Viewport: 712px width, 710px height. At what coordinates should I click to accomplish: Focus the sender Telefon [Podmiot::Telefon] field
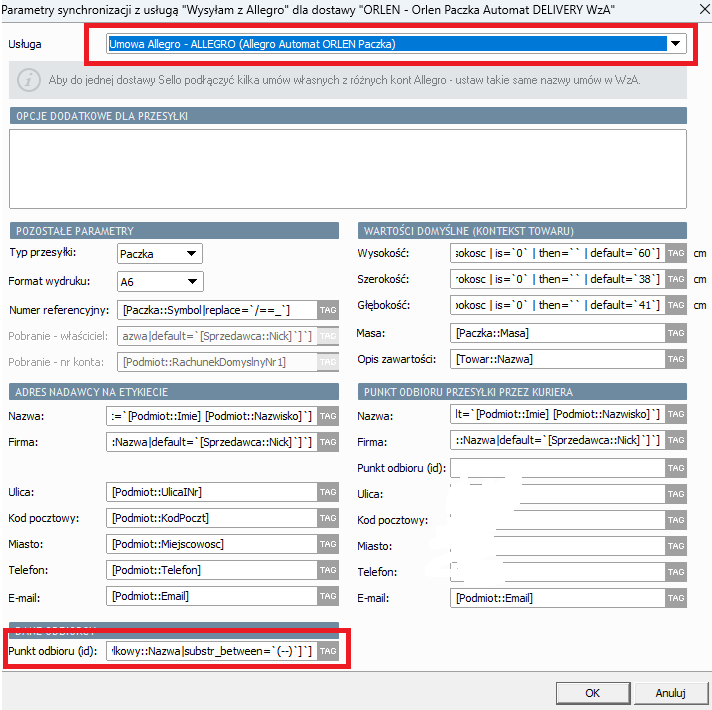click(x=212, y=570)
